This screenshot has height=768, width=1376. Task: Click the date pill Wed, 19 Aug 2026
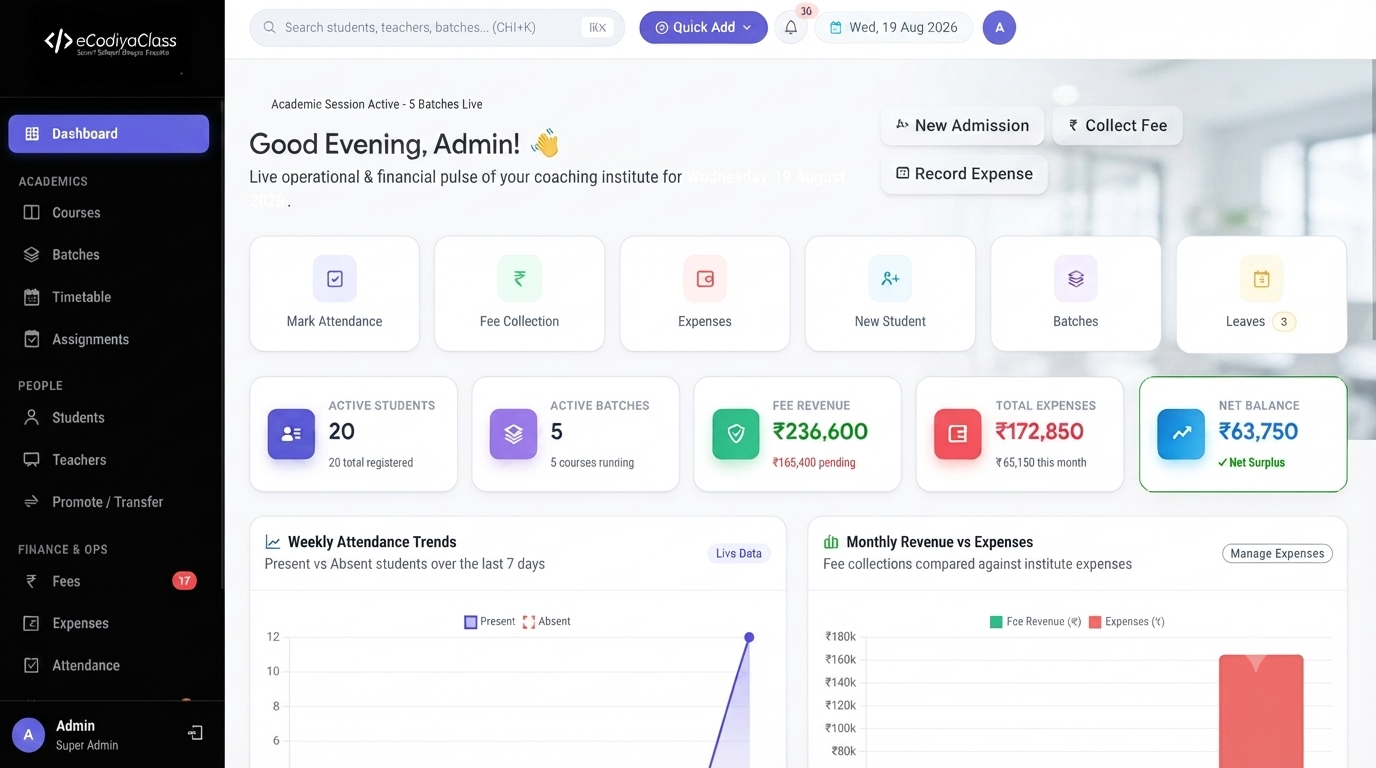pos(894,28)
